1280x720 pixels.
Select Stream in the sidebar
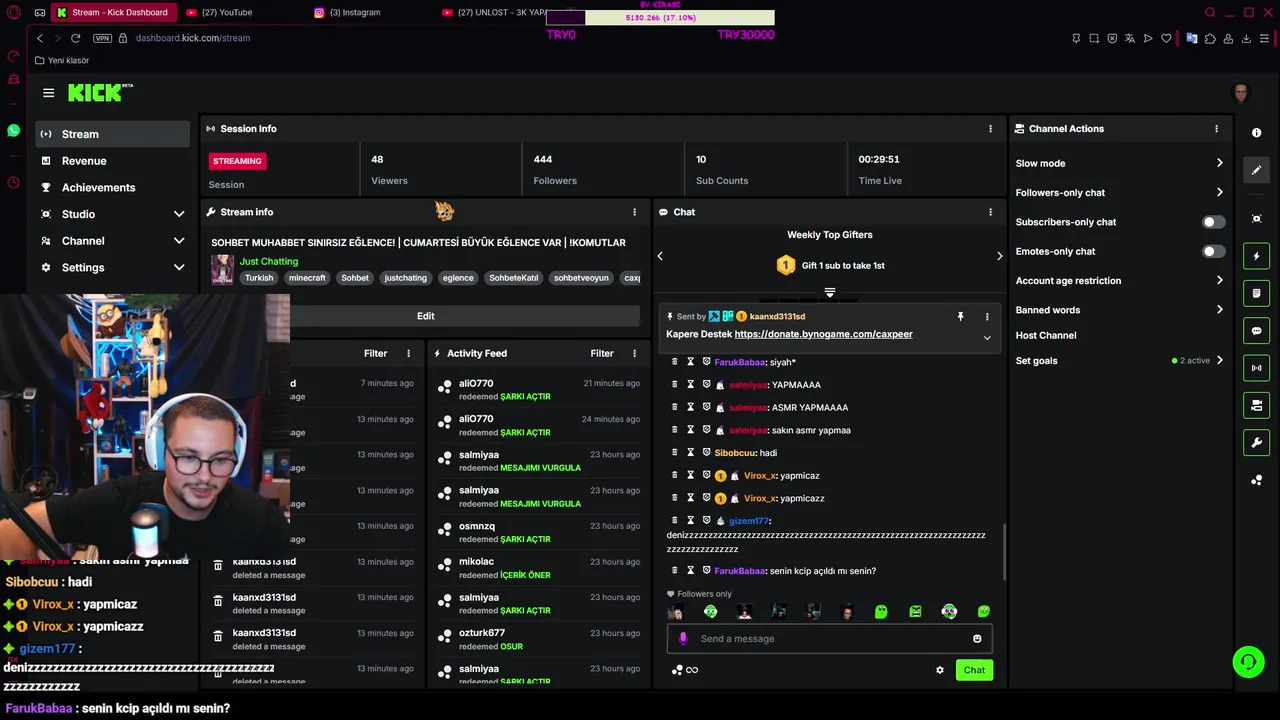112,134
